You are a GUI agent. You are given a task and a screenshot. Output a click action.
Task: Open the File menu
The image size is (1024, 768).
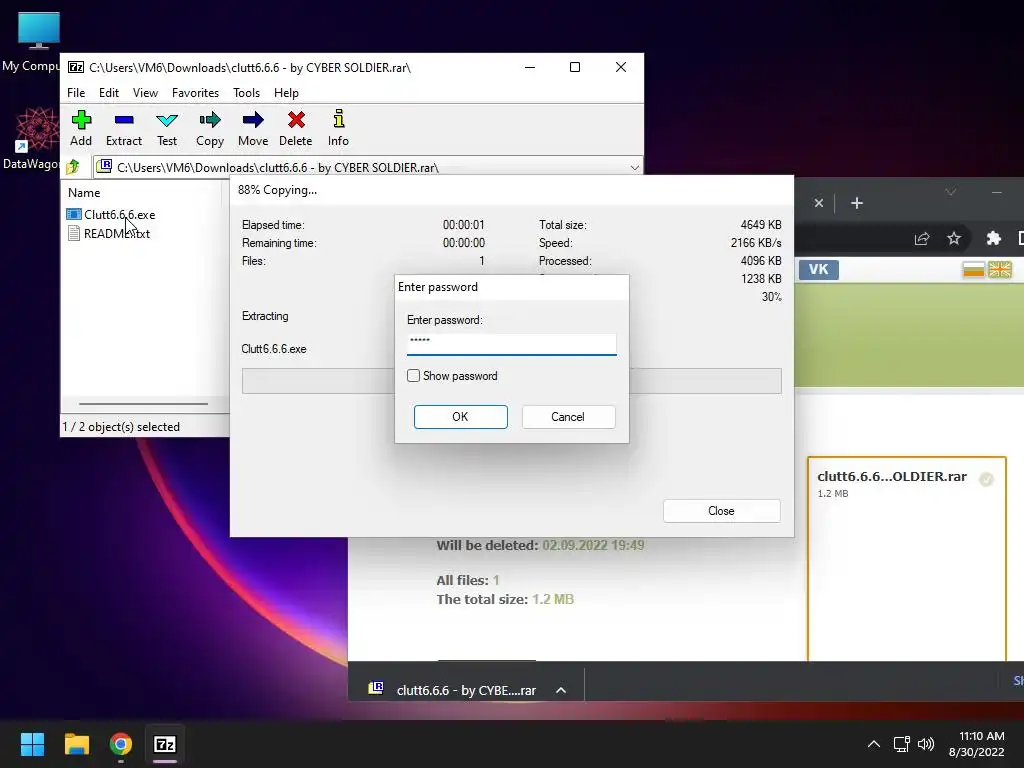76,93
